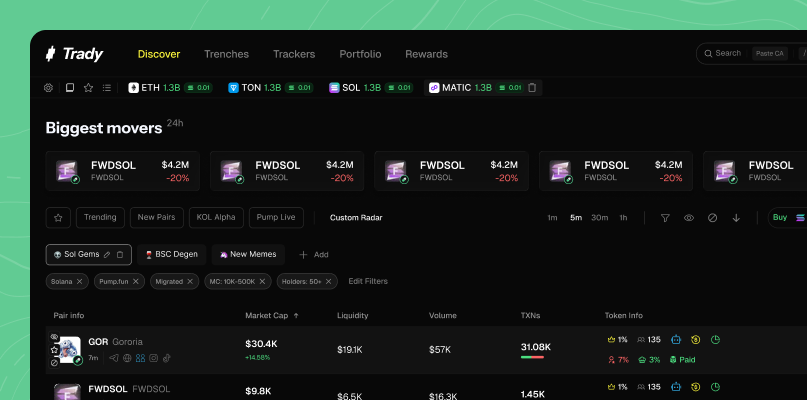Go to the Discover tab

pyautogui.click(x=159, y=54)
